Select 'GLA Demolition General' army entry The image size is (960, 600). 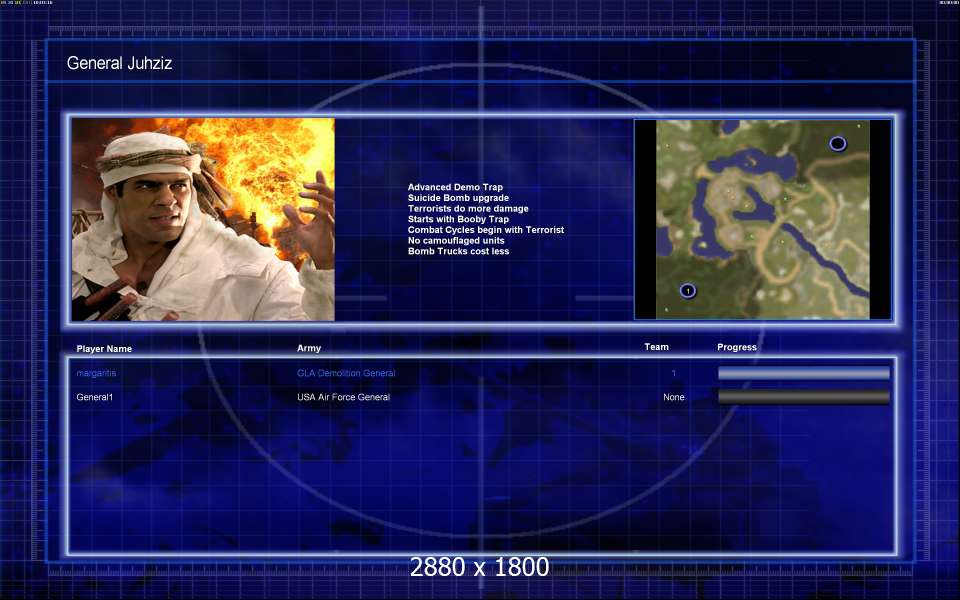pos(346,373)
